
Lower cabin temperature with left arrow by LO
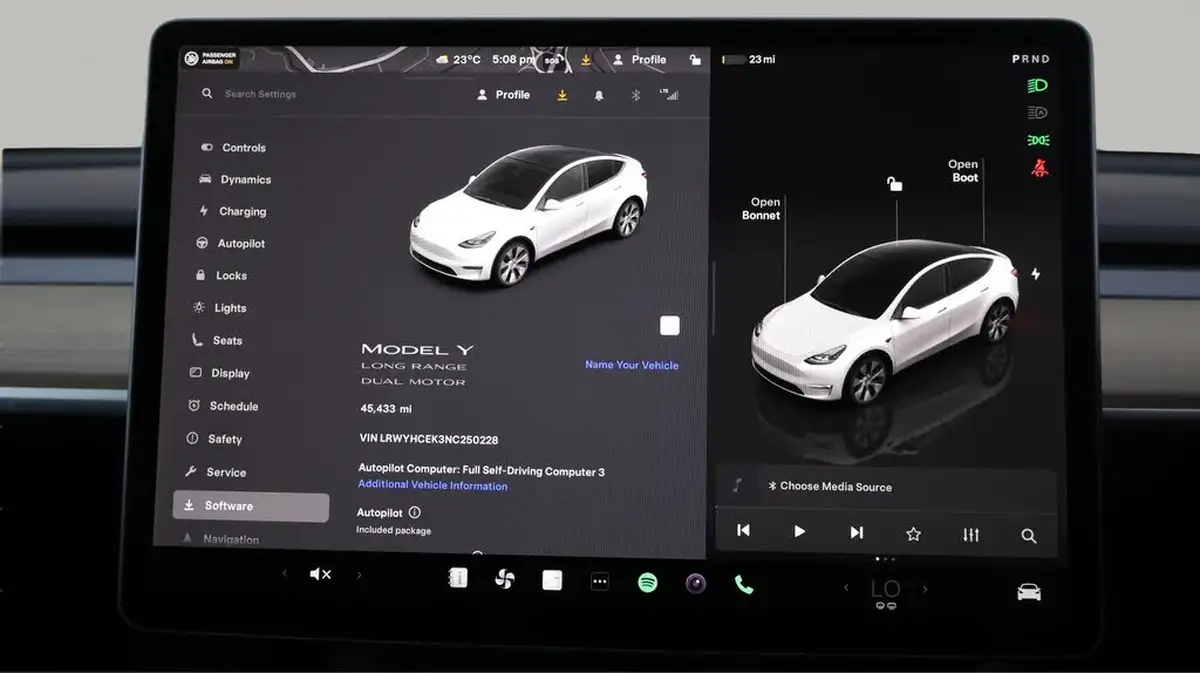click(846, 588)
